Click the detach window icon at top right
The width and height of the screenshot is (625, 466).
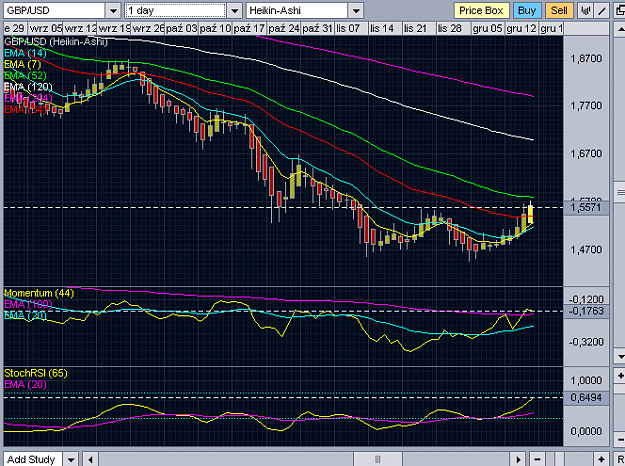pyautogui.click(x=619, y=11)
